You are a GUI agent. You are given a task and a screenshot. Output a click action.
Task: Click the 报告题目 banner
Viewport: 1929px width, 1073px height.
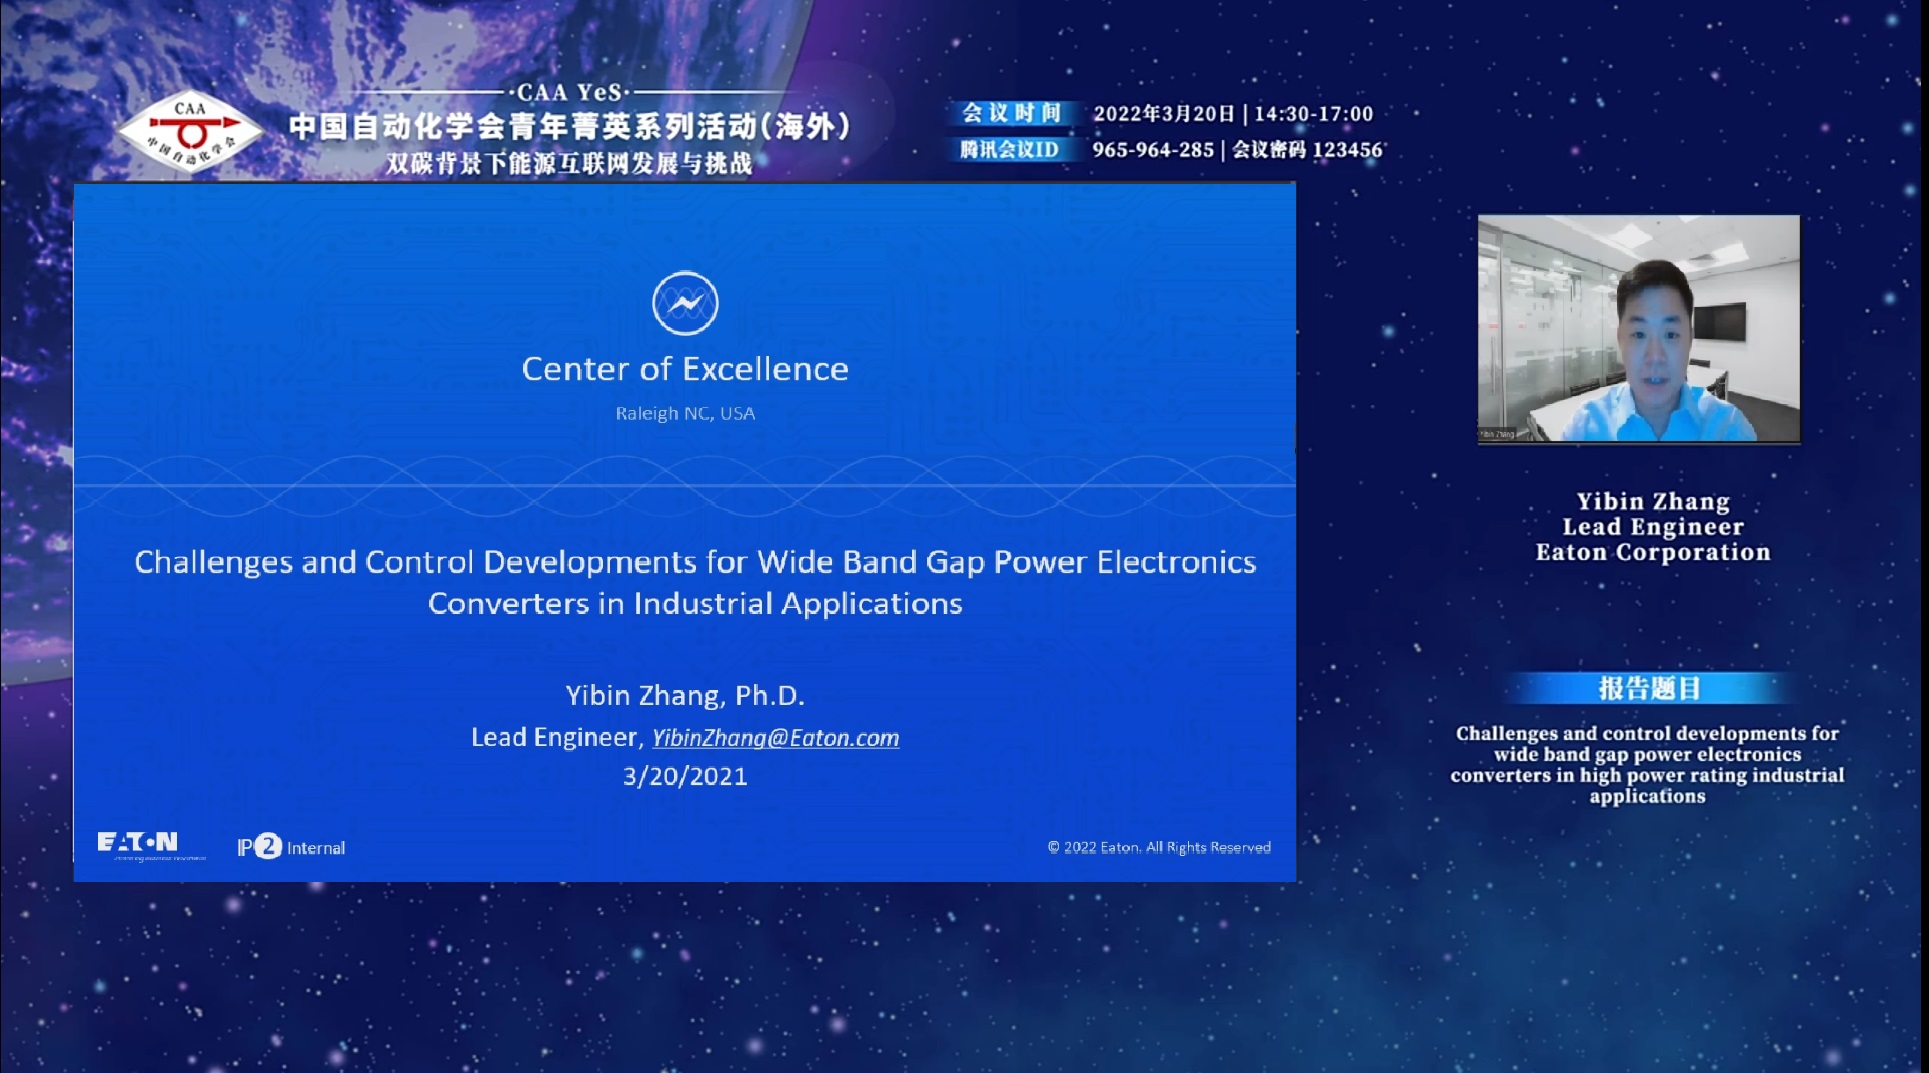[1648, 688]
